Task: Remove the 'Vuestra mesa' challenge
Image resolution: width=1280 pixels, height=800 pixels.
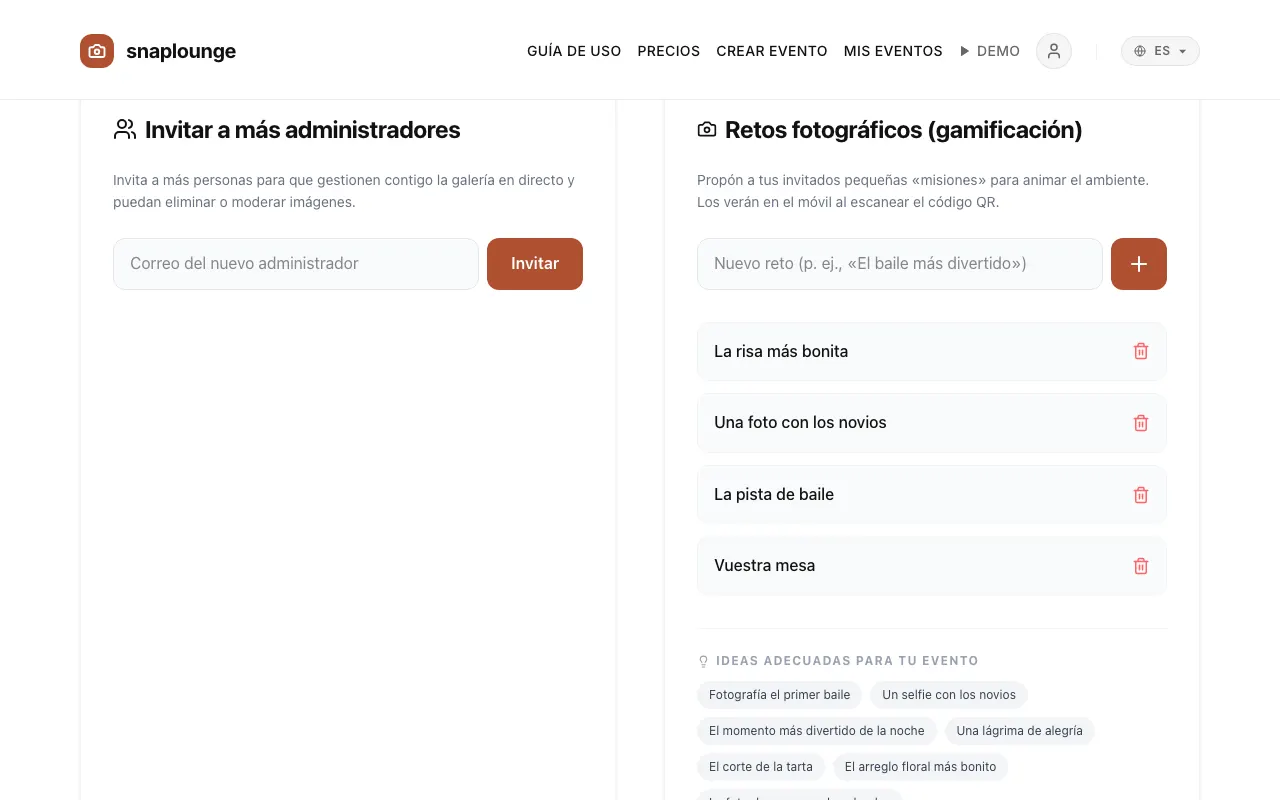Action: 1141,566
